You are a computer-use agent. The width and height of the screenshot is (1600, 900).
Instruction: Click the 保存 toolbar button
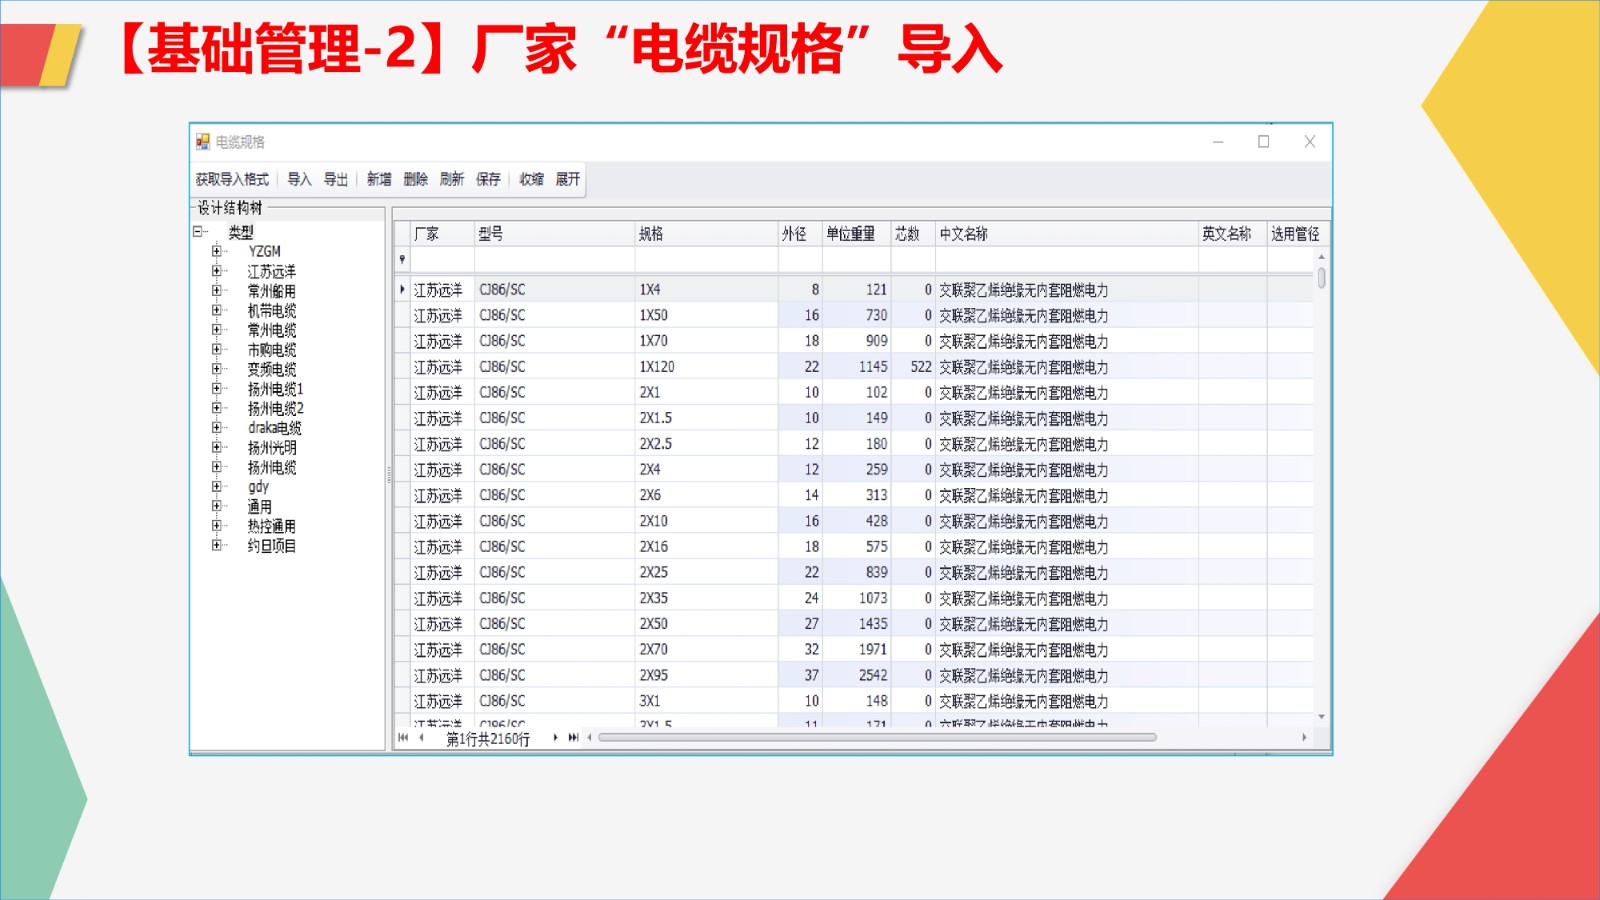488,180
